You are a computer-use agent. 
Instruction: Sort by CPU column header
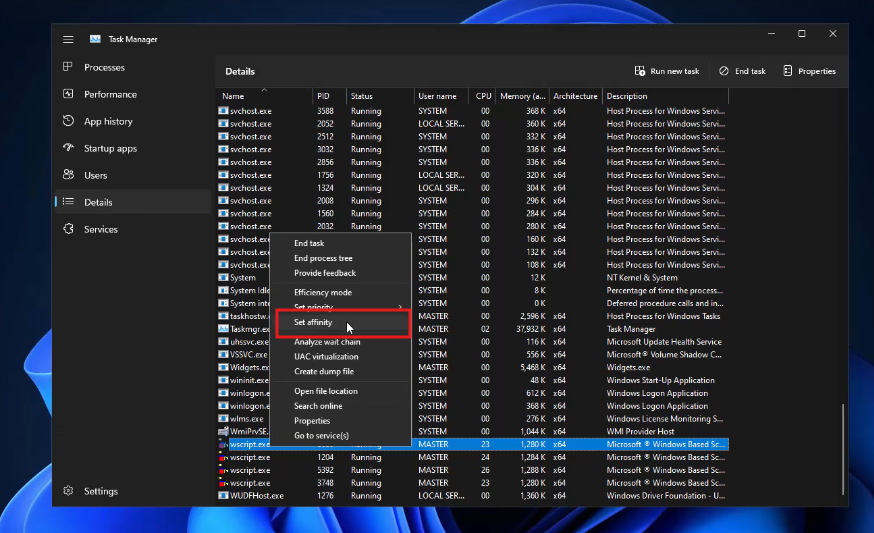[x=482, y=96]
